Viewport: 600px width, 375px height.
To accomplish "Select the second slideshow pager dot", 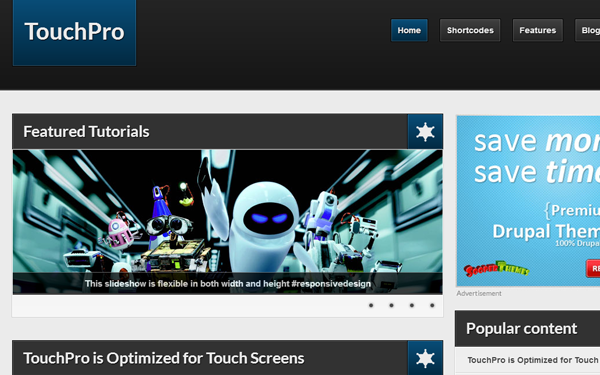I will coord(391,305).
